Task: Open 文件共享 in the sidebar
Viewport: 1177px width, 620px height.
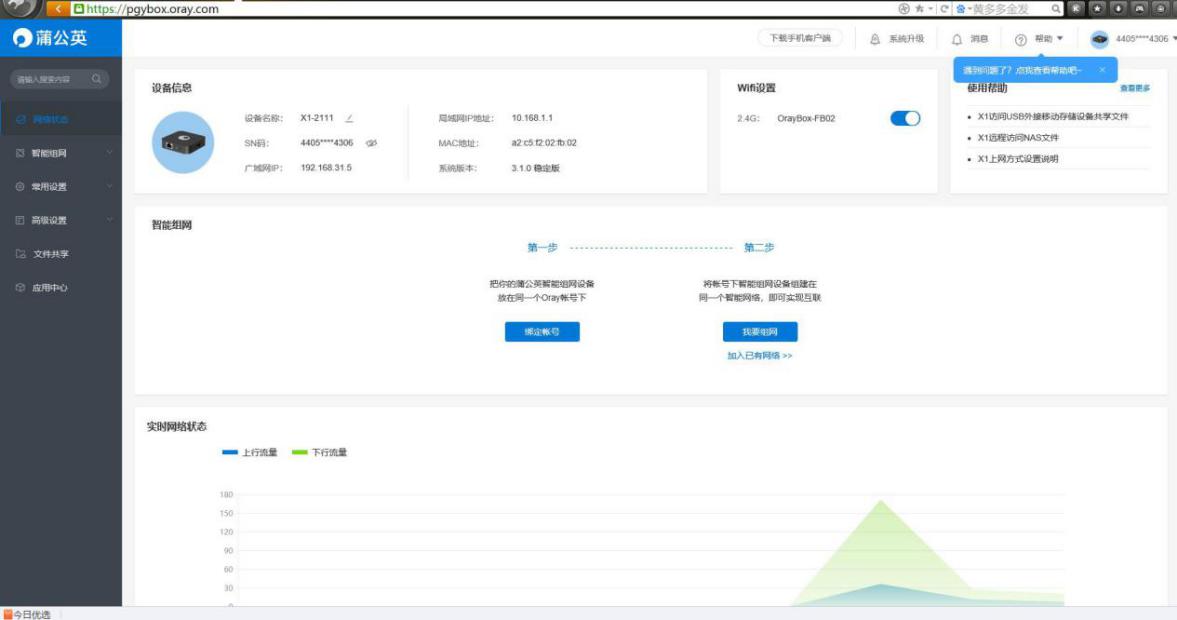Action: click(50, 254)
